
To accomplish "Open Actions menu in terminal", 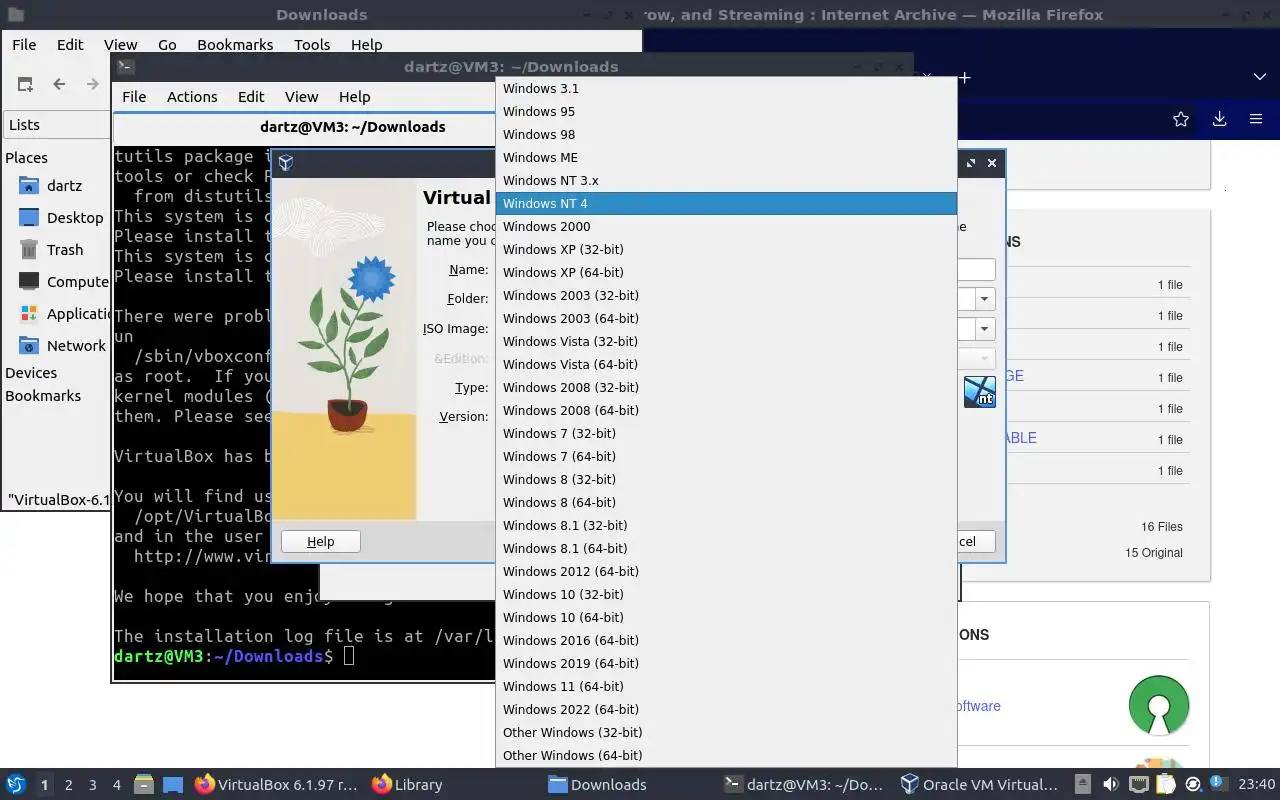I will click(192, 97).
